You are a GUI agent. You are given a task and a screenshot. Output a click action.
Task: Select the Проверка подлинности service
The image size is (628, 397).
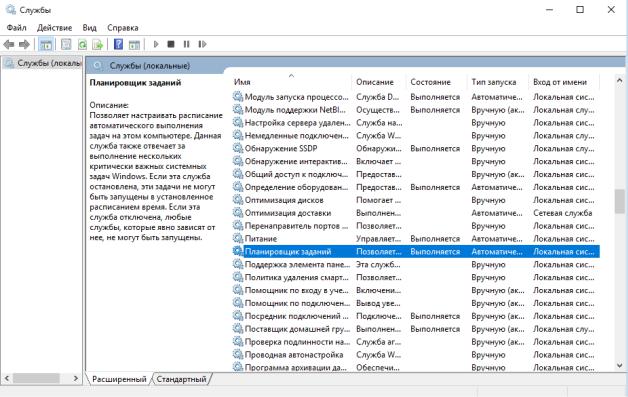point(415,342)
